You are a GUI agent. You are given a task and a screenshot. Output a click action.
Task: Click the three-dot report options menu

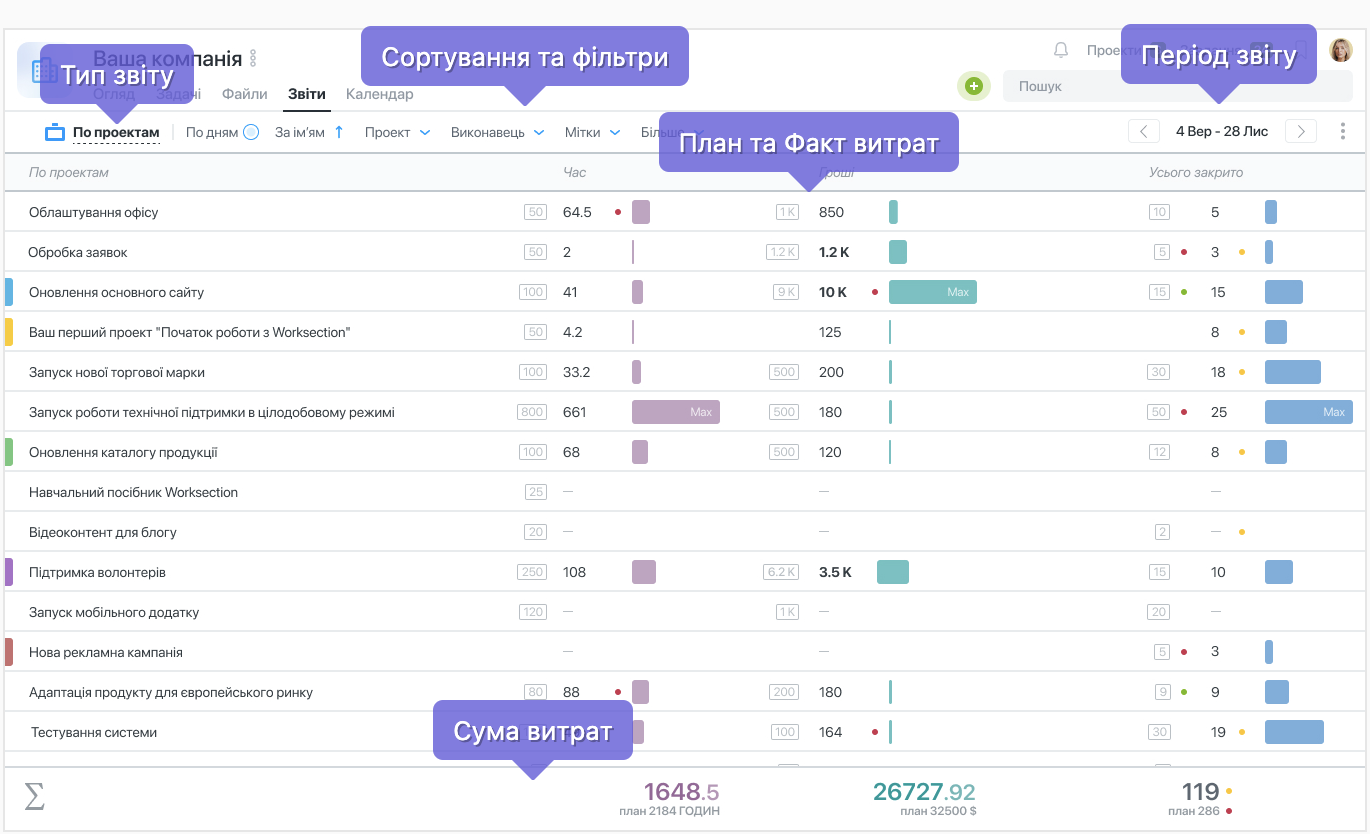tap(1343, 131)
